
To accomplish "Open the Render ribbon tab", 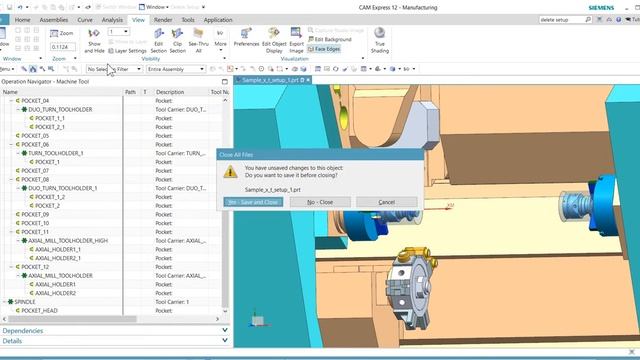I will [x=163, y=20].
